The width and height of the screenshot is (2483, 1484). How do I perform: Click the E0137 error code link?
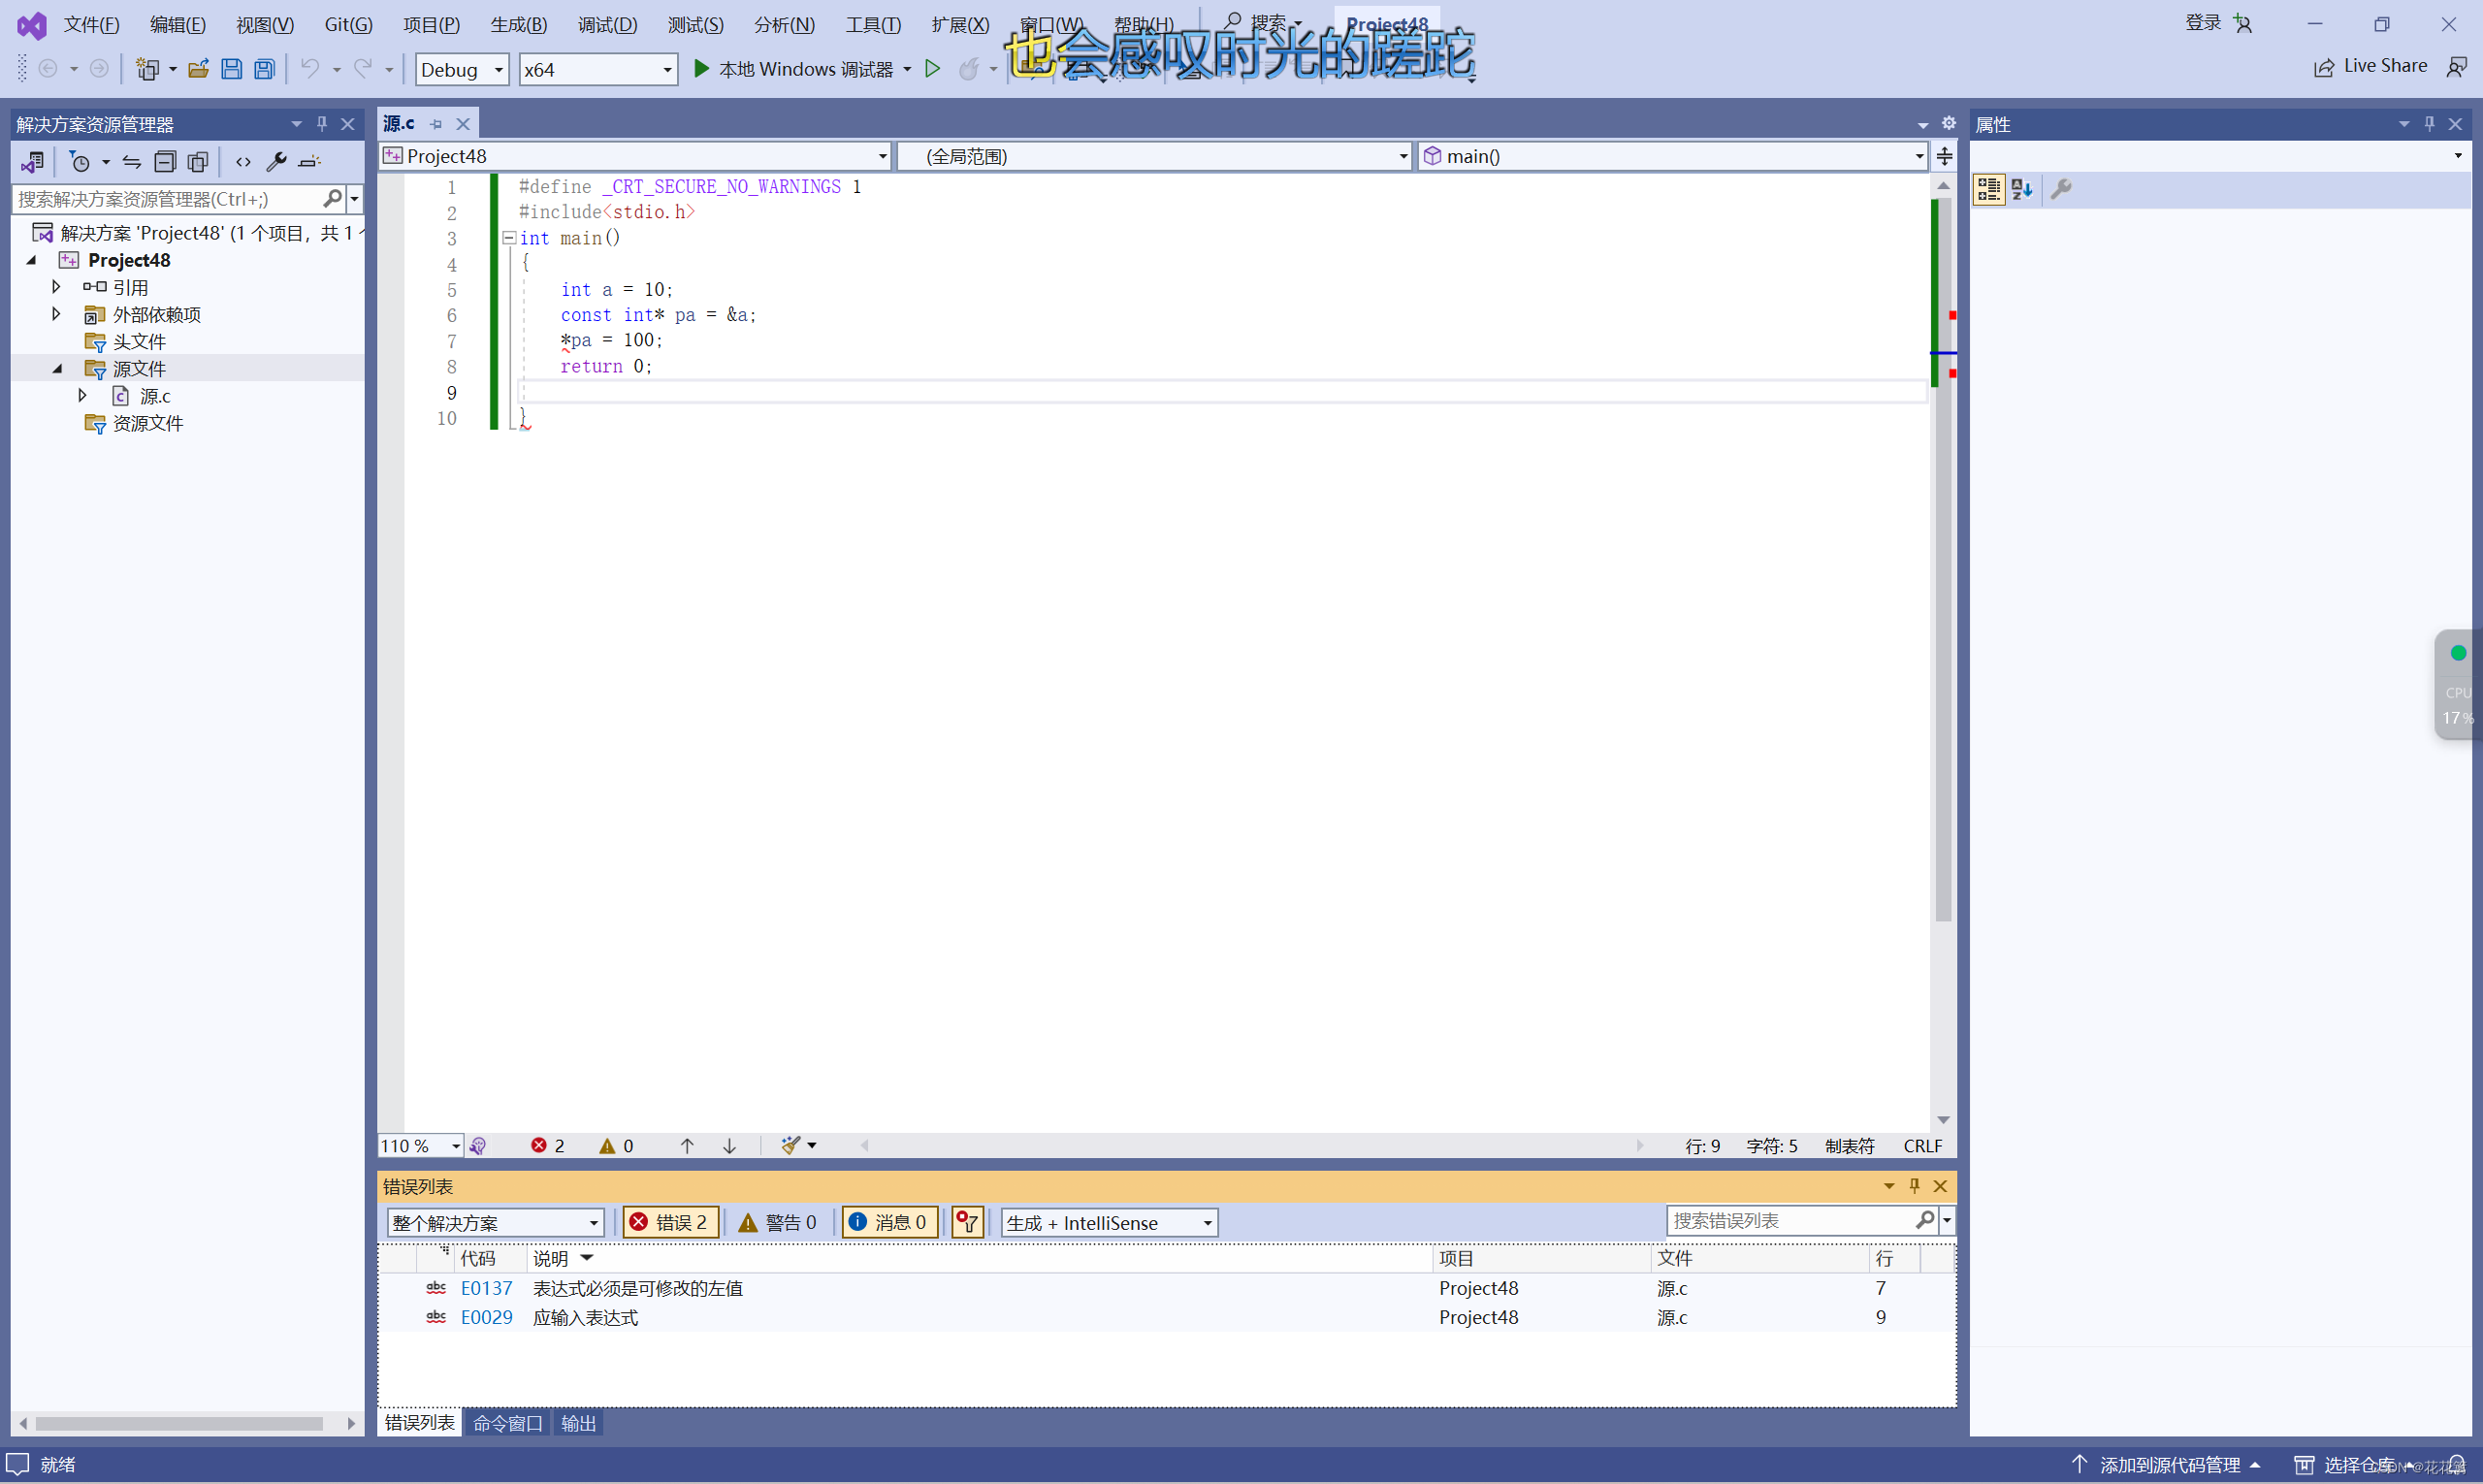coord(486,1288)
